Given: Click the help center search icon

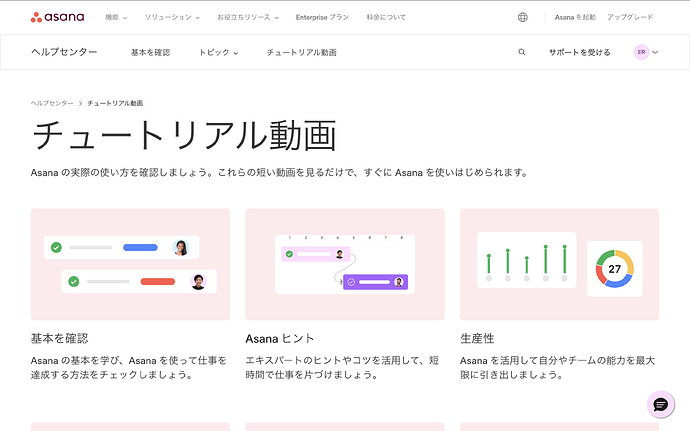Looking at the screenshot, I should (x=522, y=52).
